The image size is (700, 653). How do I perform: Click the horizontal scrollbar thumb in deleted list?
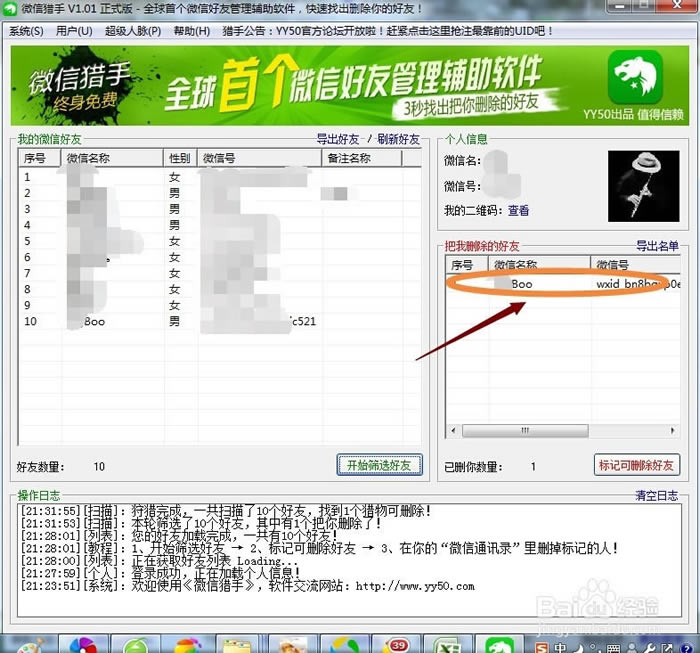tap(525, 431)
